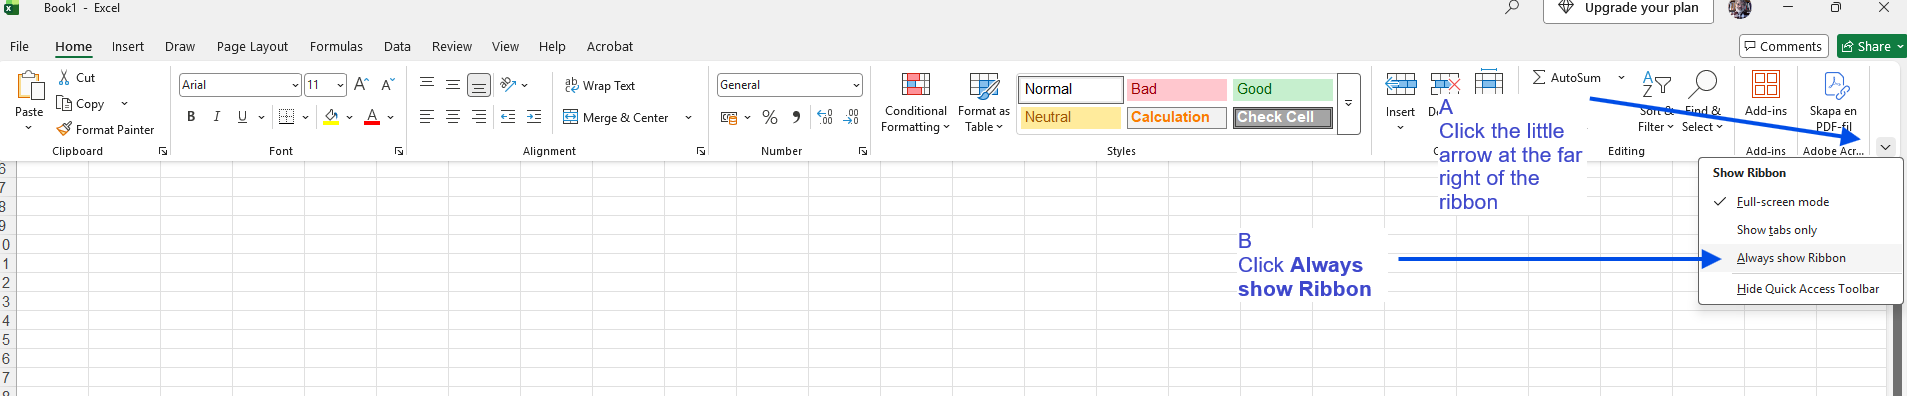
Task: Click the ribbon display options arrow
Action: (x=1885, y=147)
